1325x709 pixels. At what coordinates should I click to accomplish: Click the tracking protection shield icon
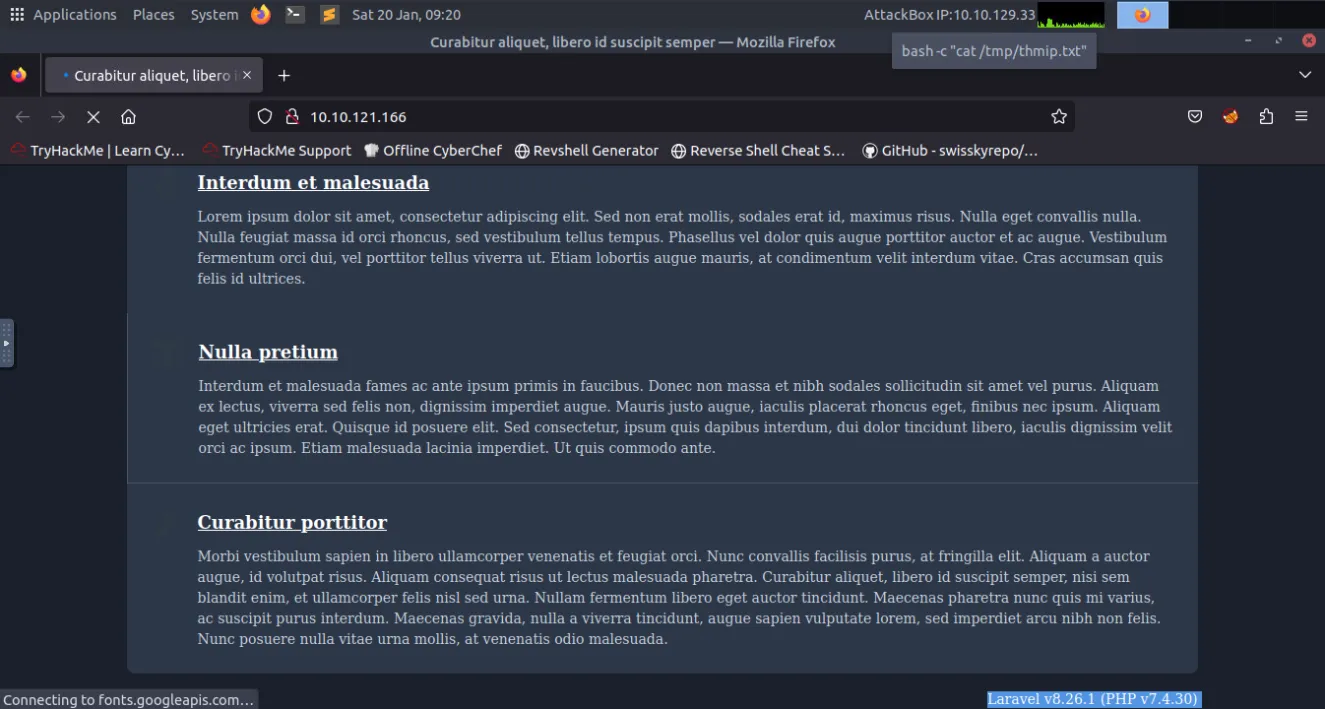point(265,117)
